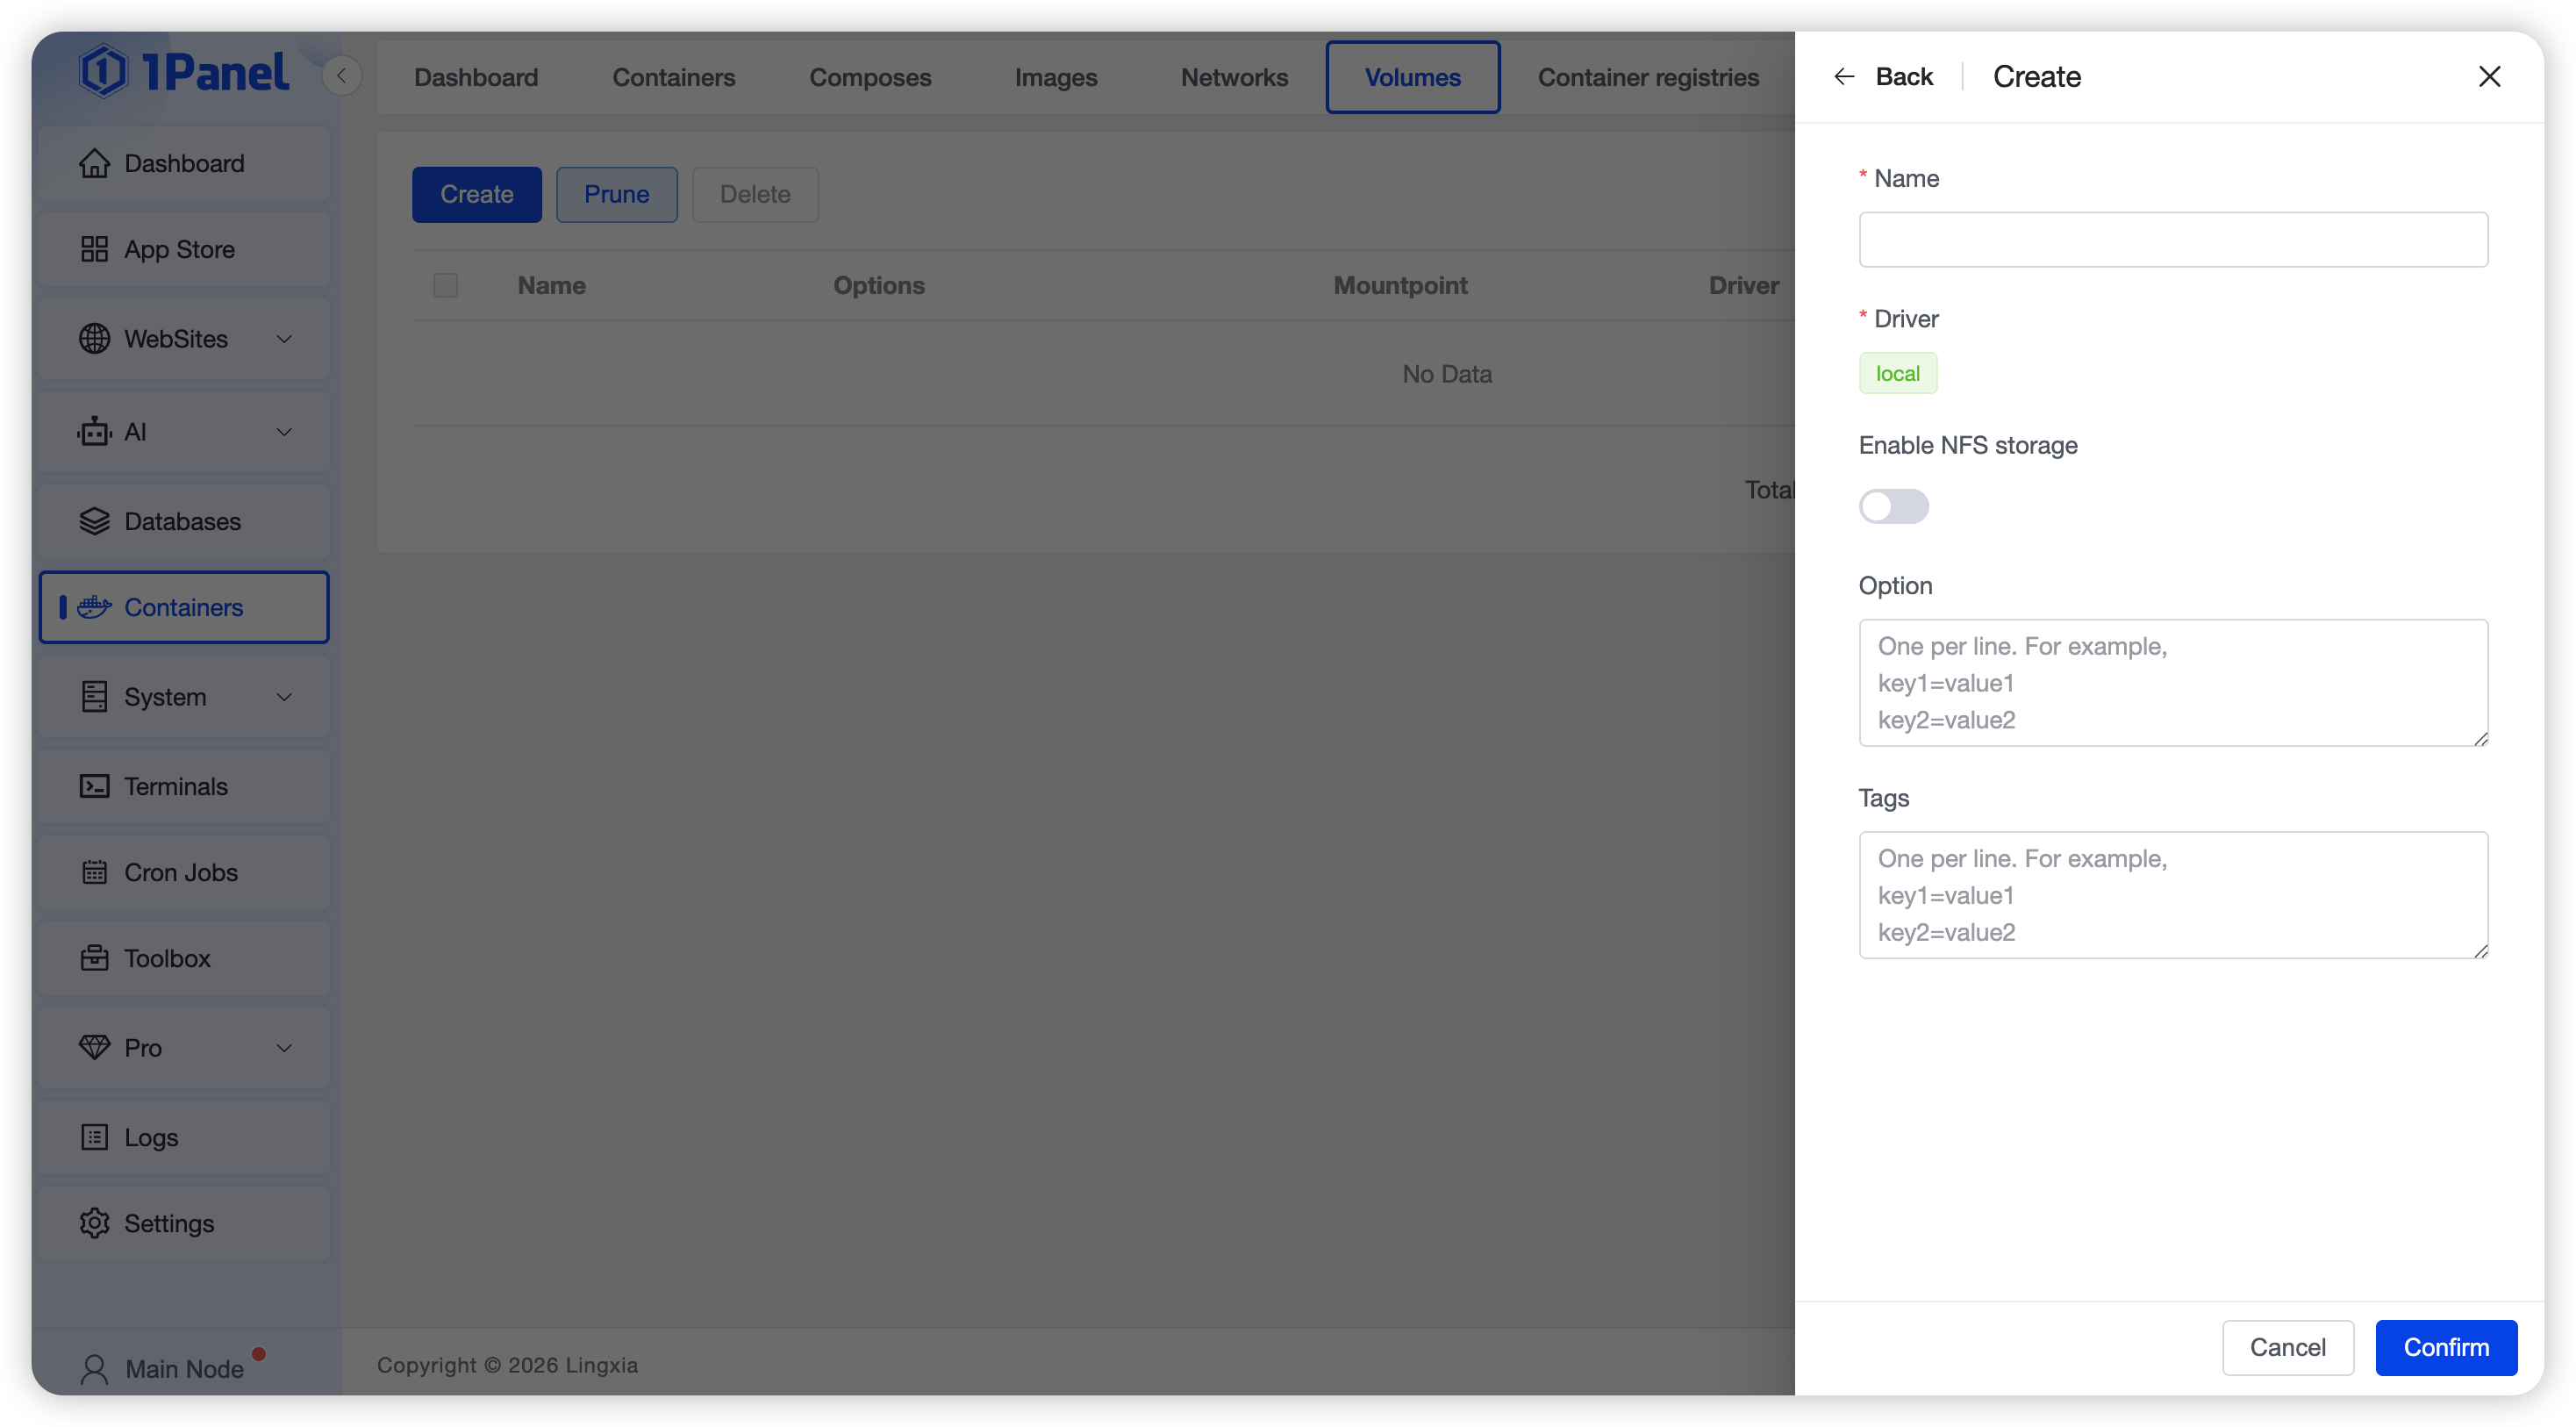Expand the Pro section chevron
The width and height of the screenshot is (2576, 1427).
(x=284, y=1048)
